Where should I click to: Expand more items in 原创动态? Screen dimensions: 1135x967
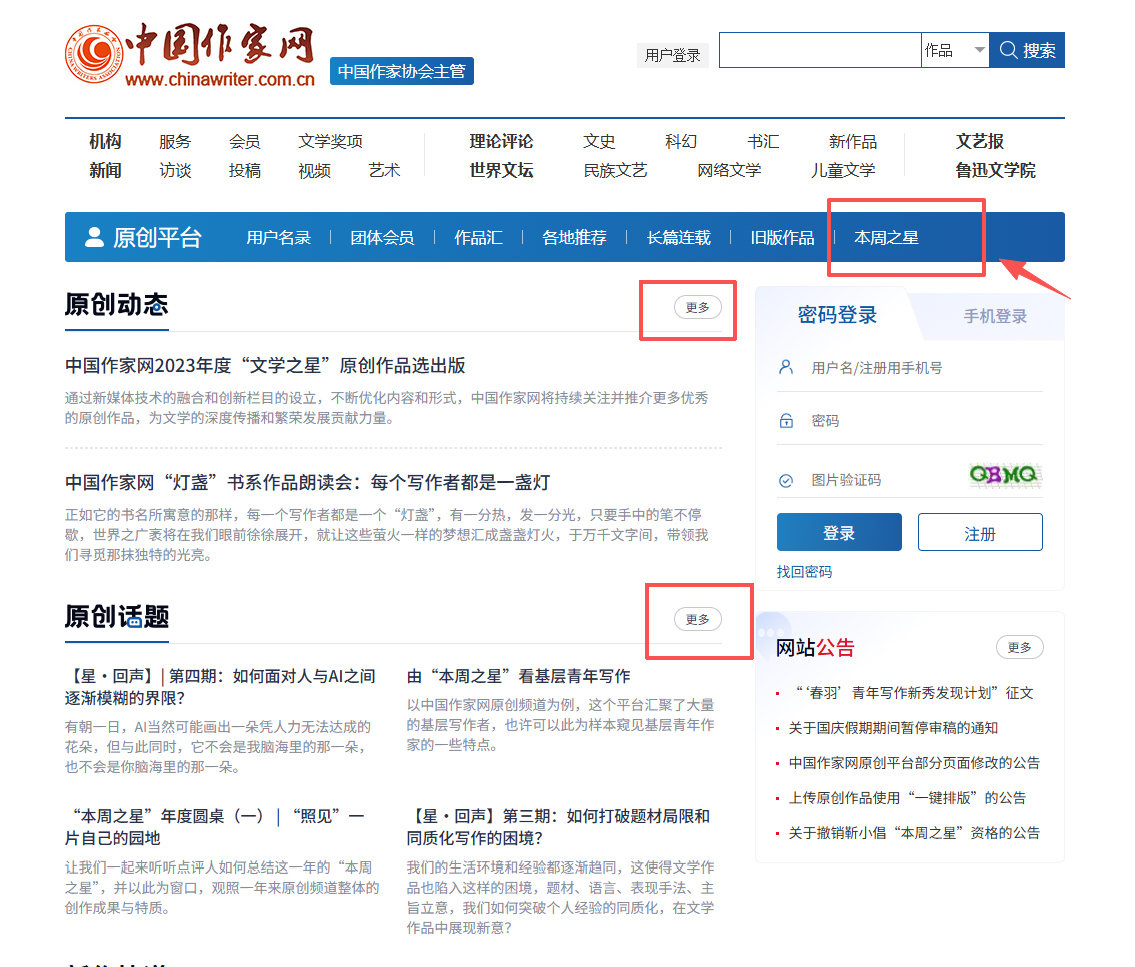(x=697, y=308)
